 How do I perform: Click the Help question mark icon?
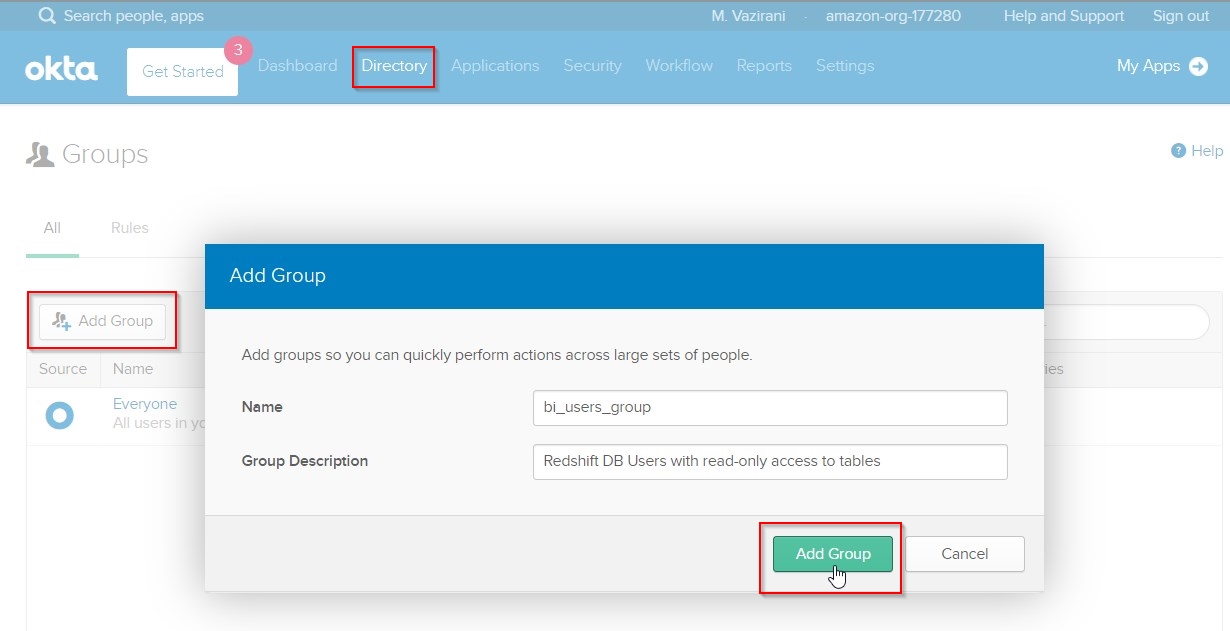1178,151
